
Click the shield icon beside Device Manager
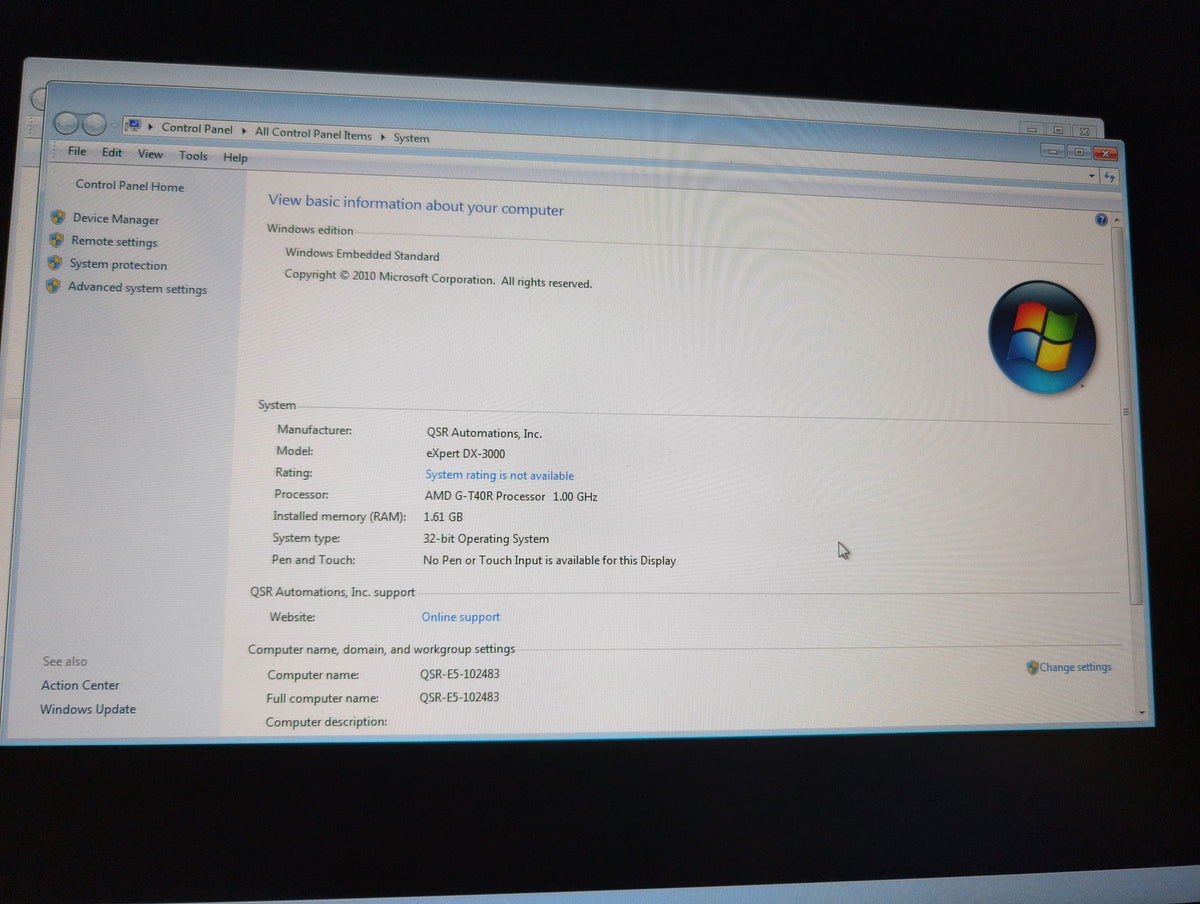(58, 216)
